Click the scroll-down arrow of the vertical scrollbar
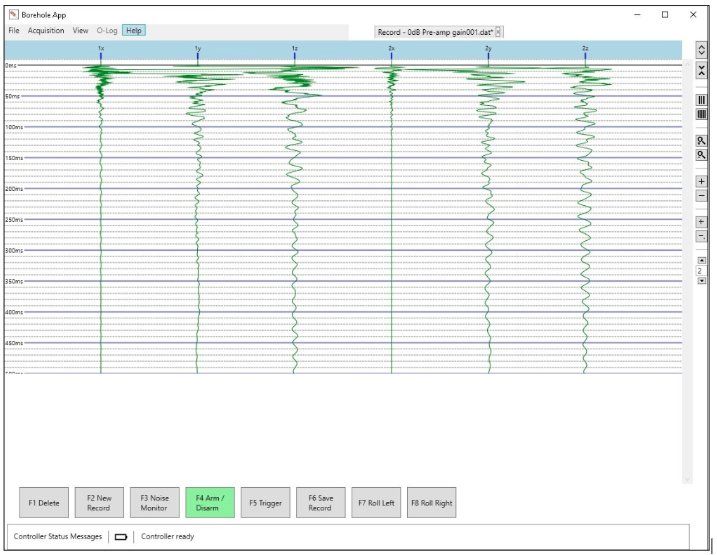The width and height of the screenshot is (717, 555). 686,479
